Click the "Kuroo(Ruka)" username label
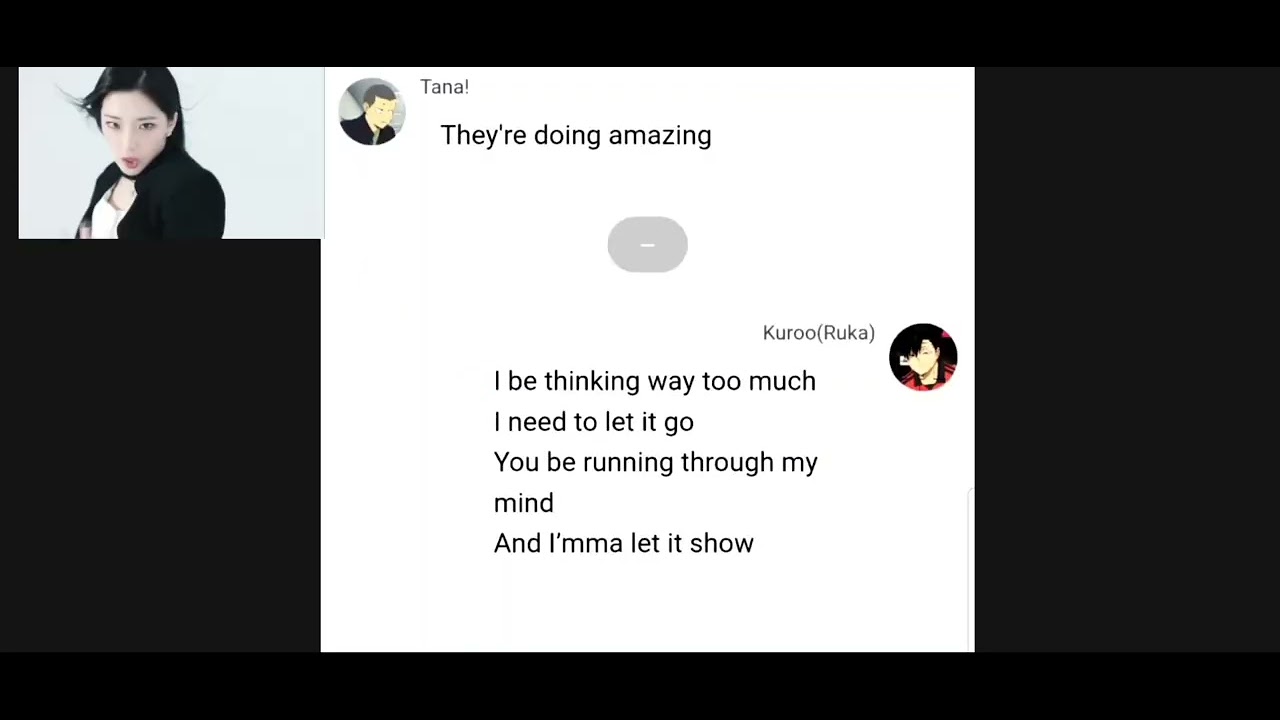Image resolution: width=1280 pixels, height=720 pixels. (818, 333)
